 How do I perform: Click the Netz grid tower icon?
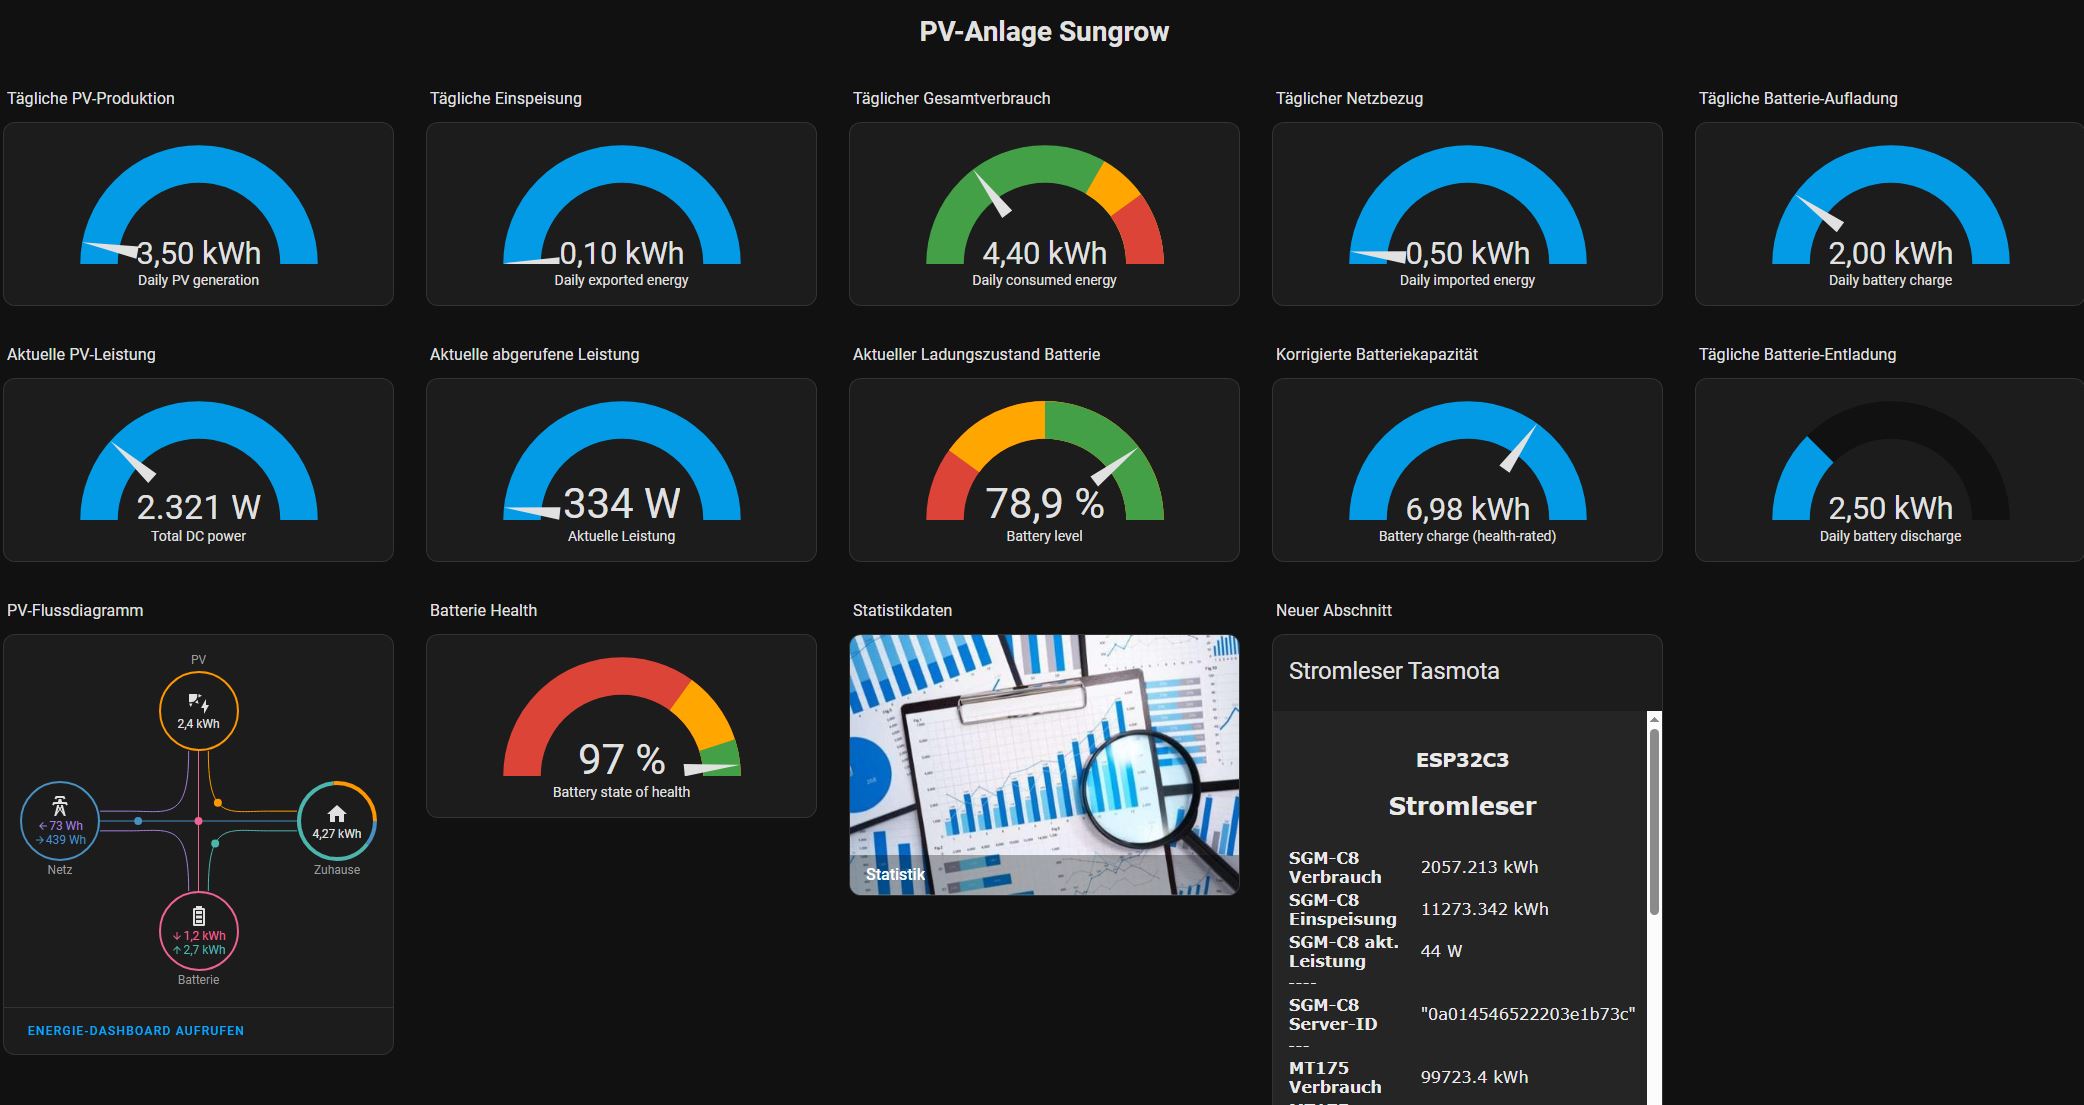(60, 805)
